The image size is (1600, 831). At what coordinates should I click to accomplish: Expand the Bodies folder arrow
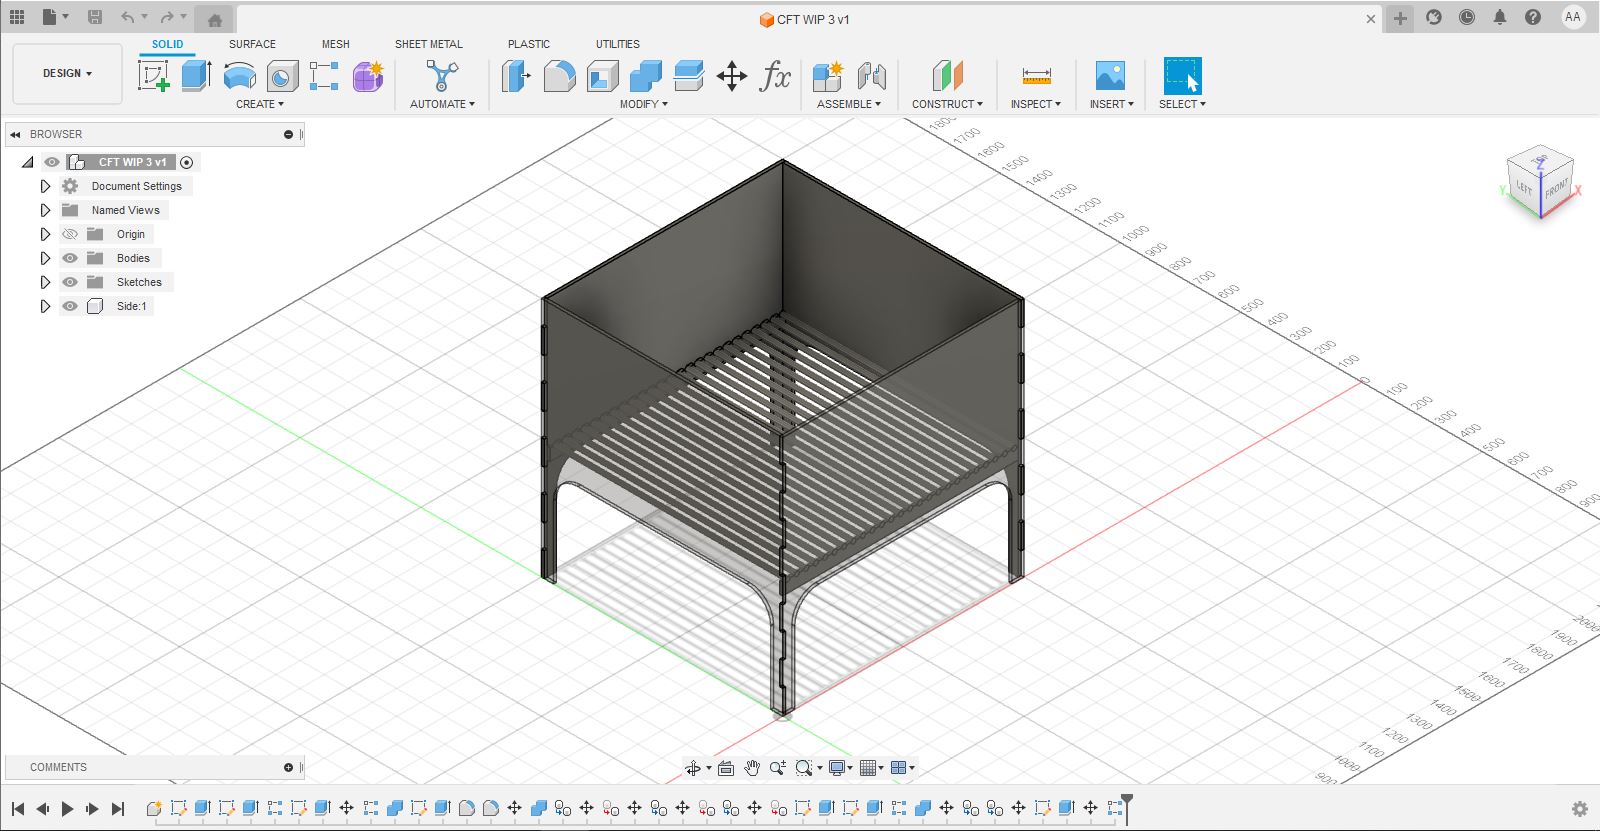(45, 258)
